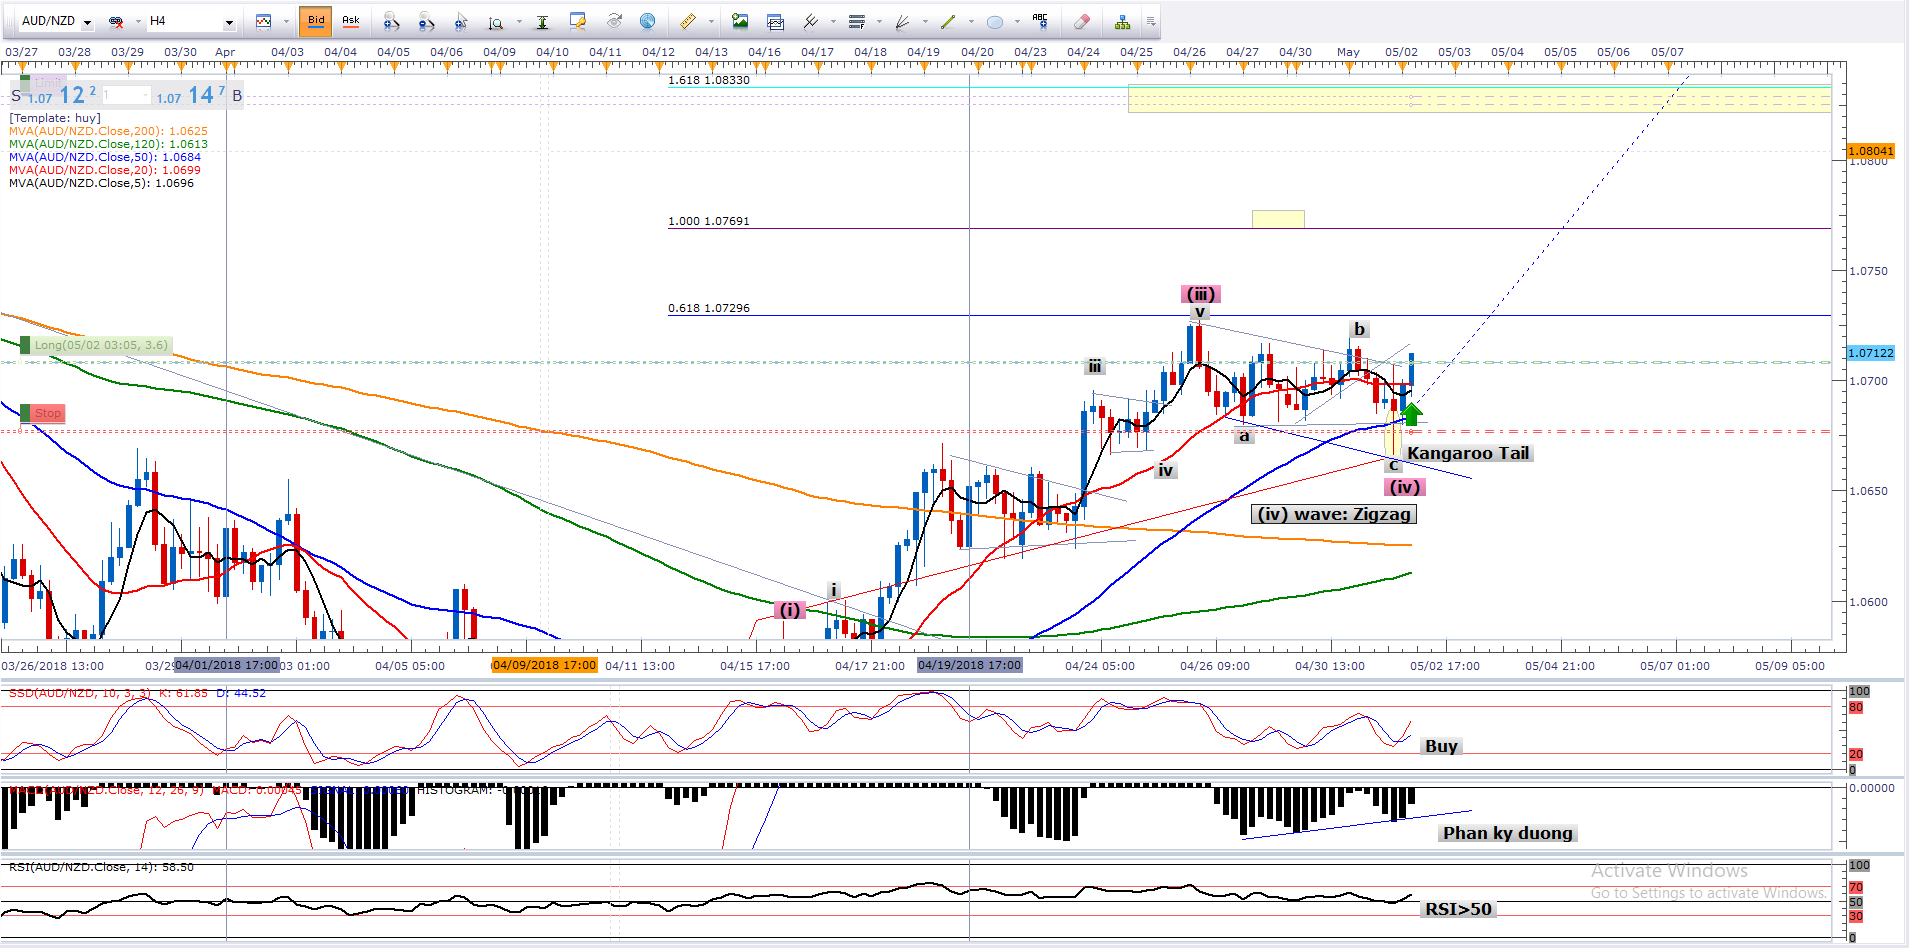Open the AUD/NZD symbol dropdown

point(87,22)
